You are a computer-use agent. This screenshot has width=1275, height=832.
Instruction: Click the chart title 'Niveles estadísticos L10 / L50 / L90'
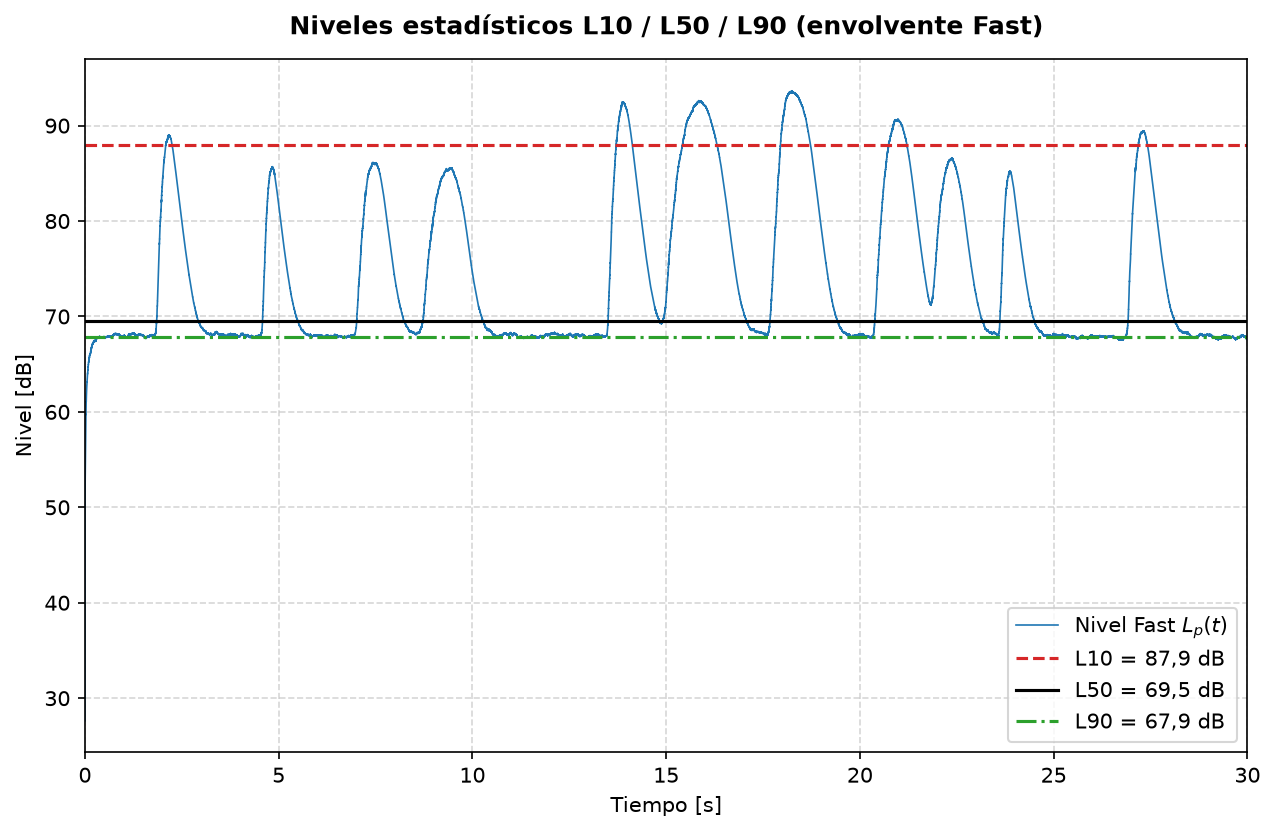666,26
